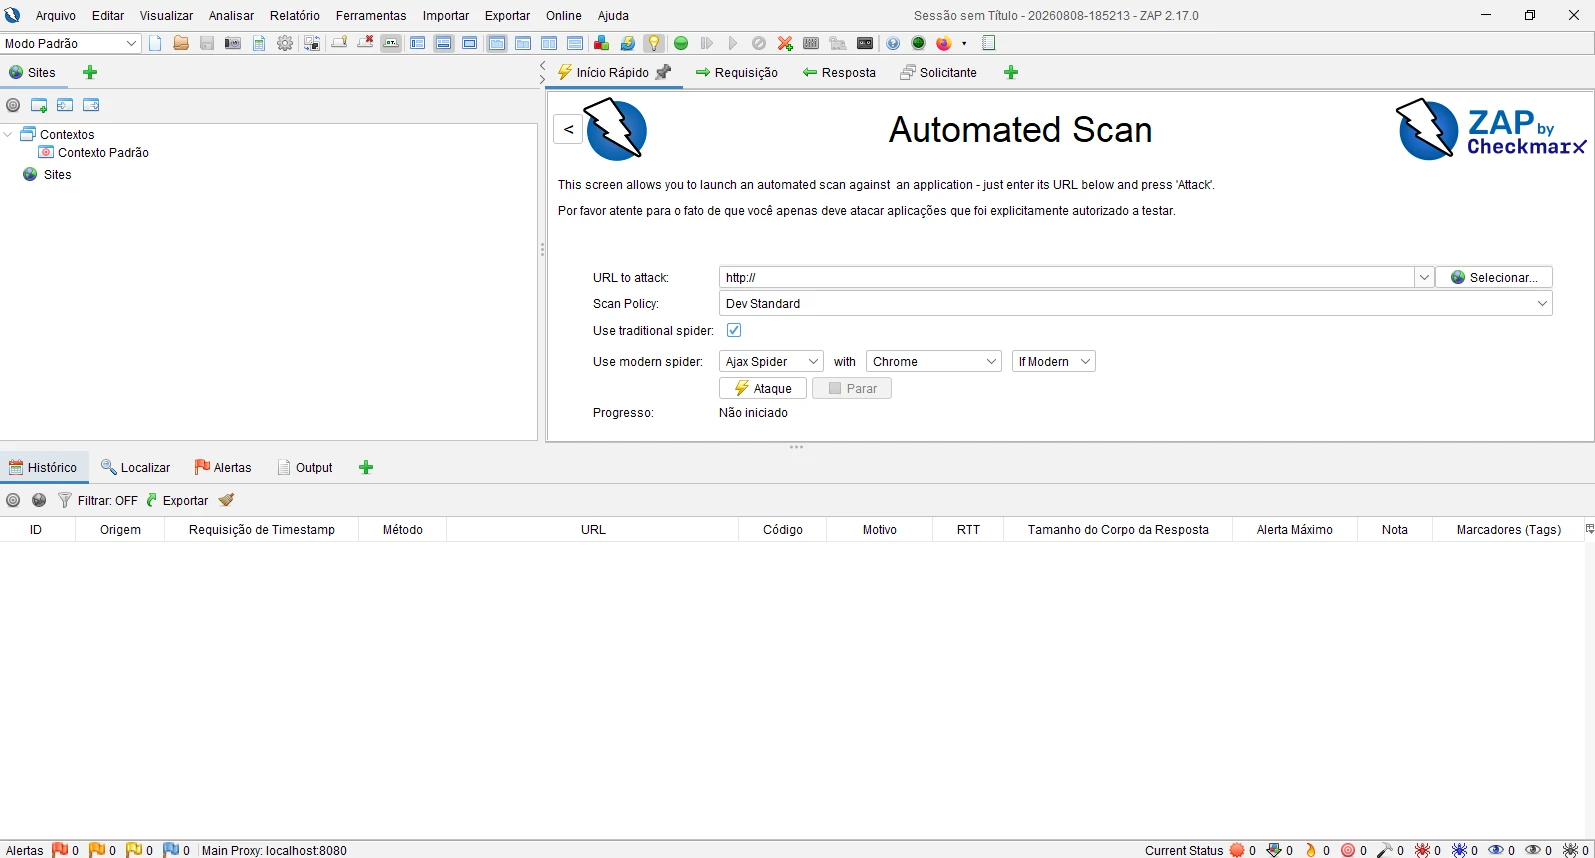Open the Chrome browser dropdown

(x=934, y=361)
